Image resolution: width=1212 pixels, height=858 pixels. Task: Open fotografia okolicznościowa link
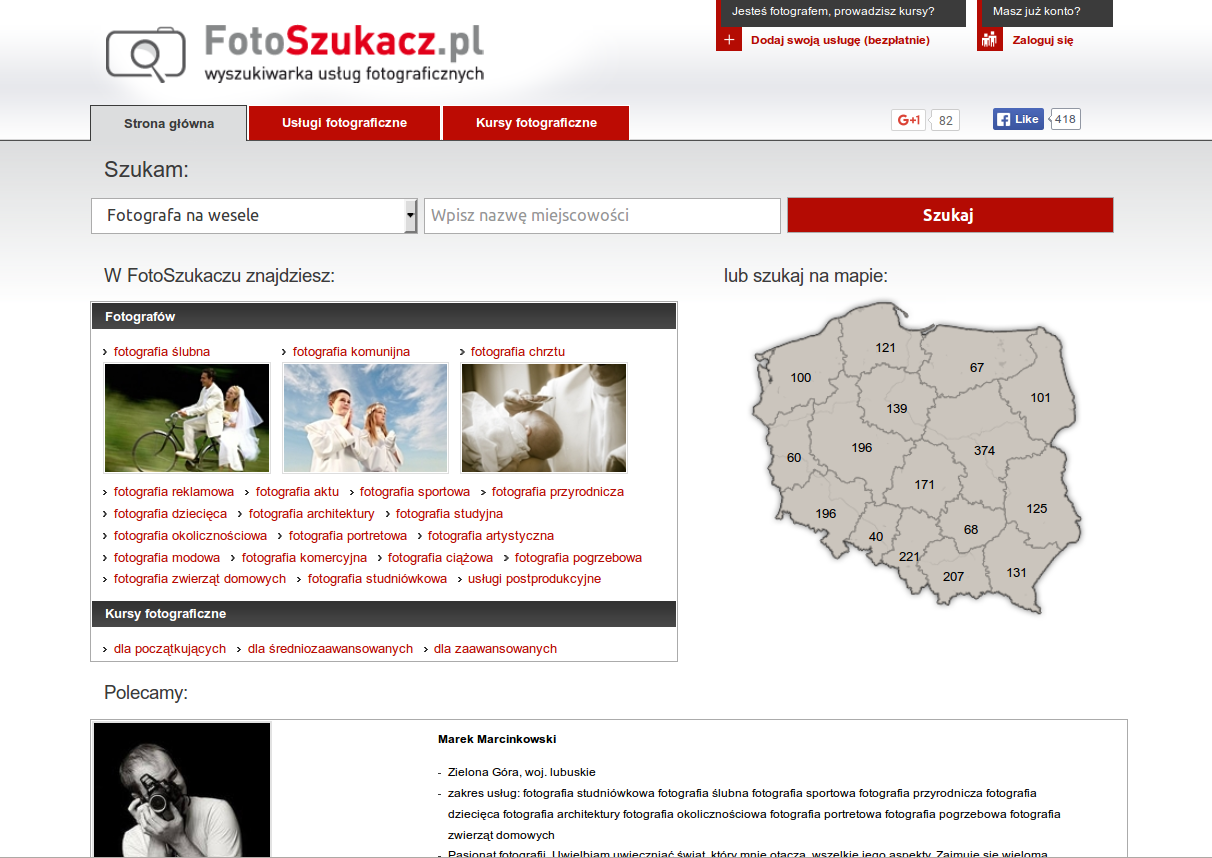pos(191,536)
